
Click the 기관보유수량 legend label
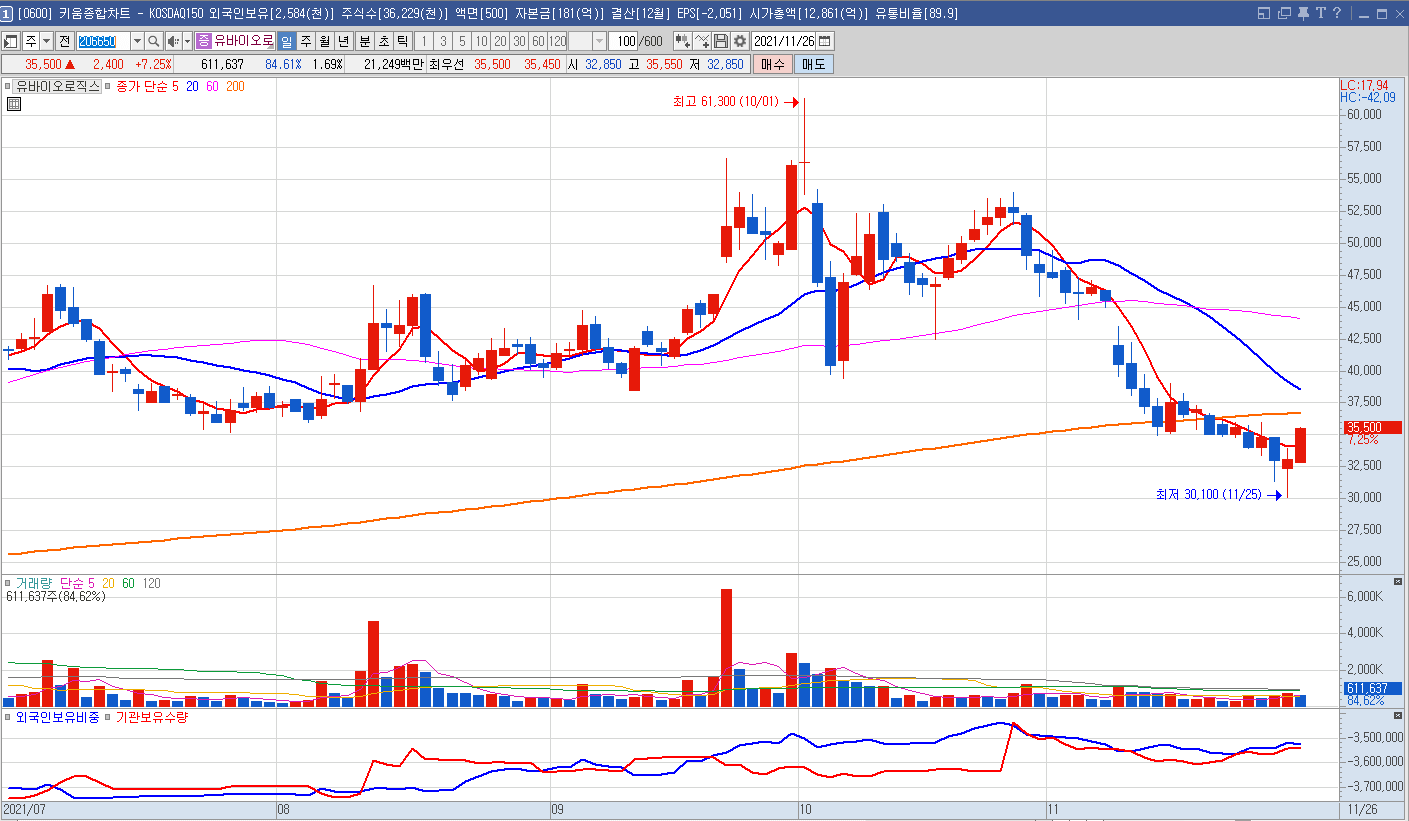(152, 717)
